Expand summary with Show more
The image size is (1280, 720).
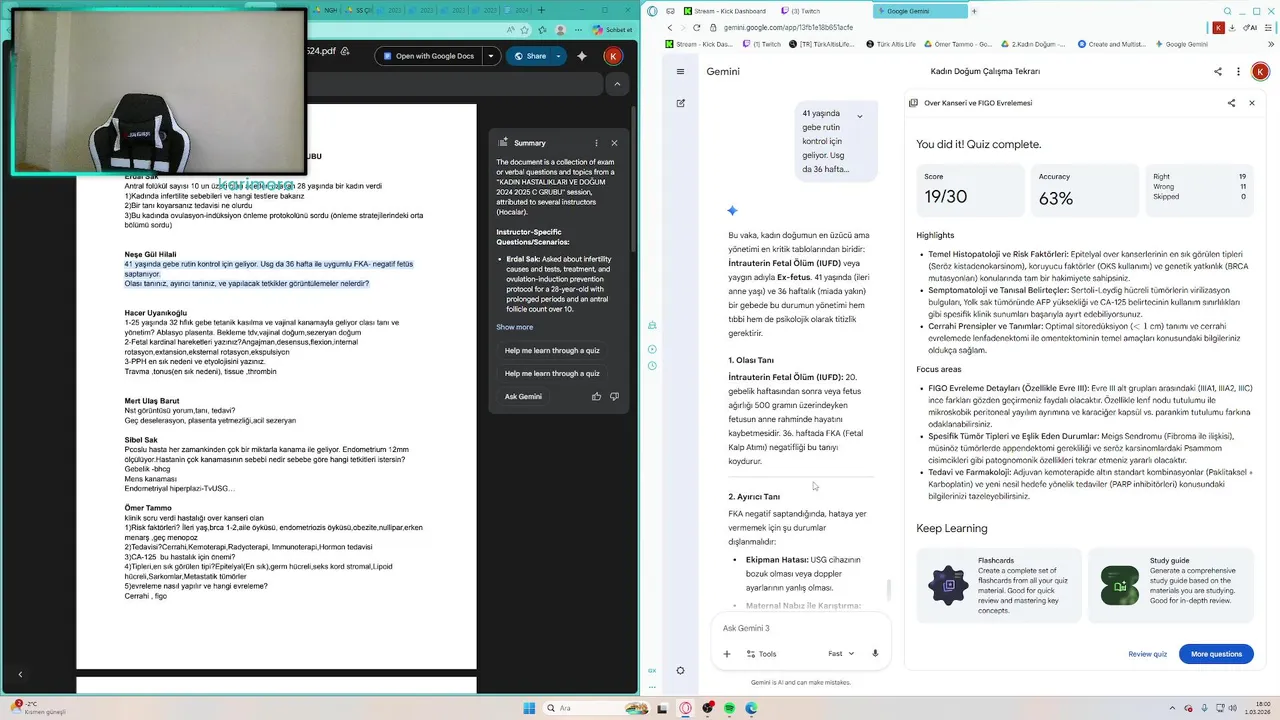pos(514,327)
